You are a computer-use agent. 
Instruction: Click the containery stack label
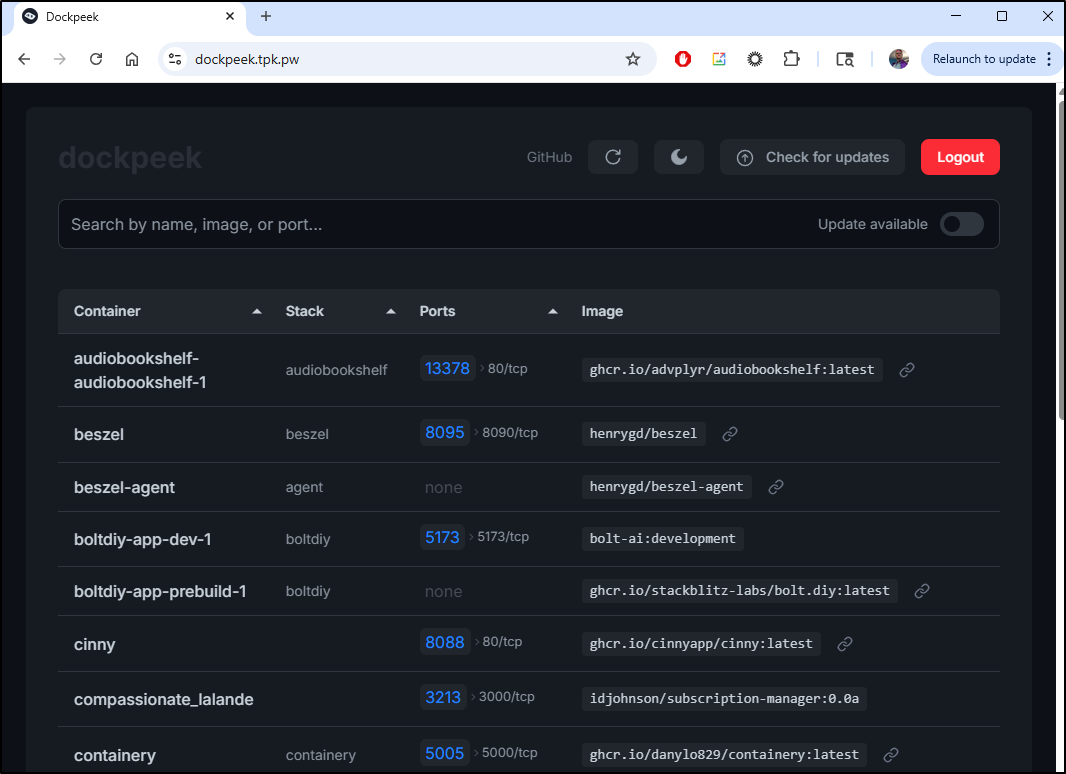(320, 755)
